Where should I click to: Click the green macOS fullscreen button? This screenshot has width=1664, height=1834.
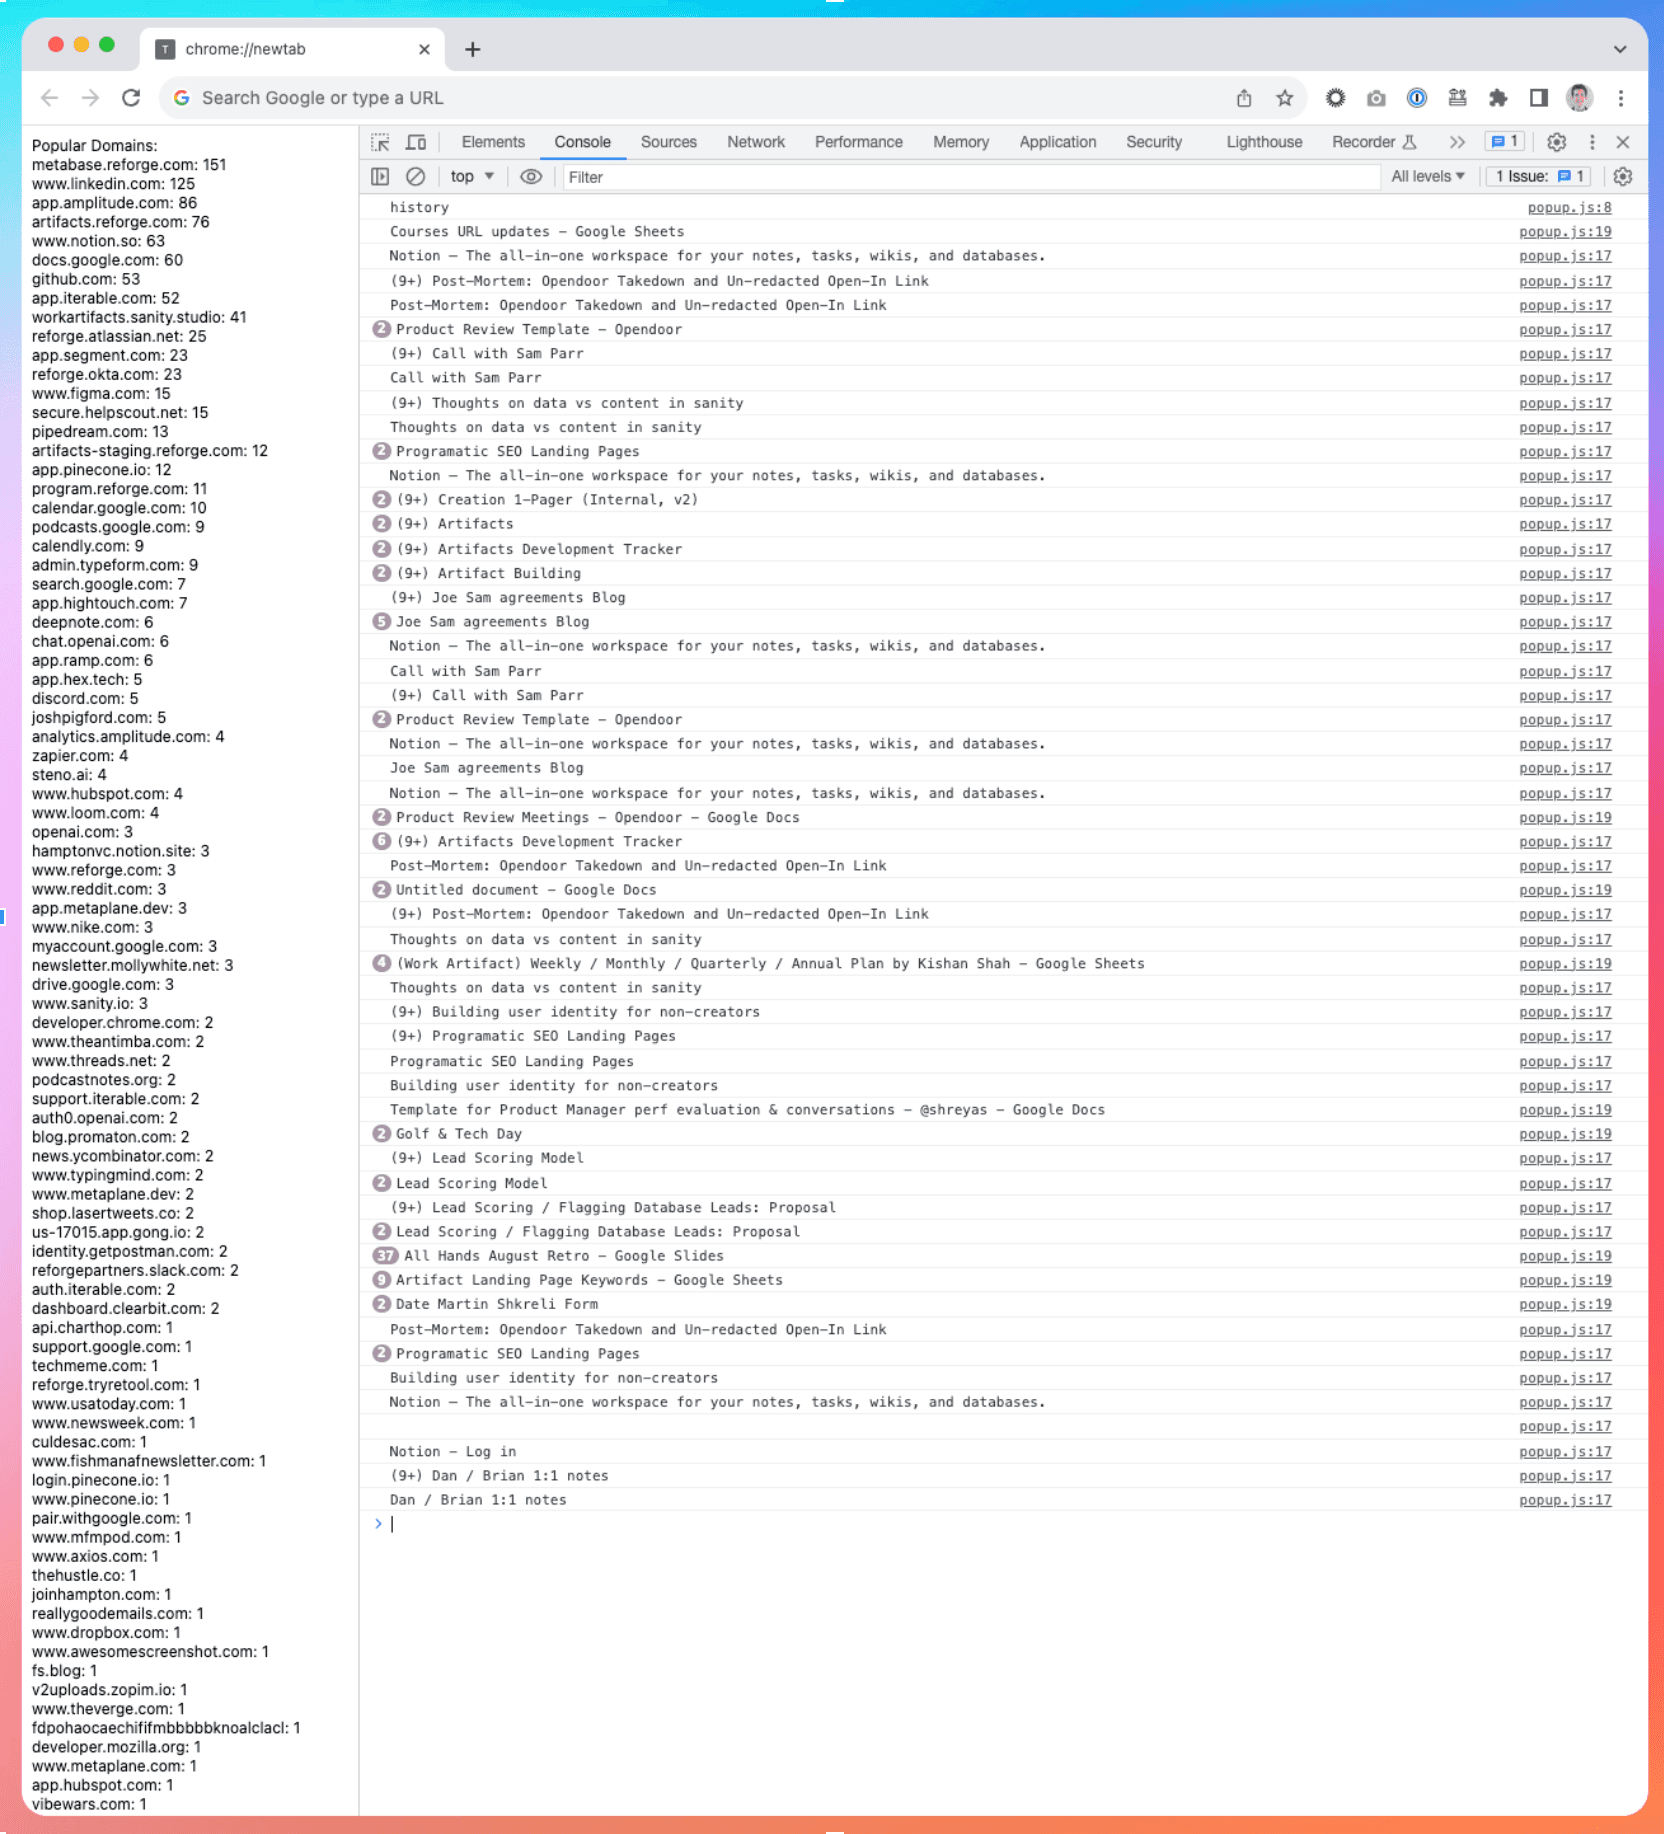(x=107, y=44)
